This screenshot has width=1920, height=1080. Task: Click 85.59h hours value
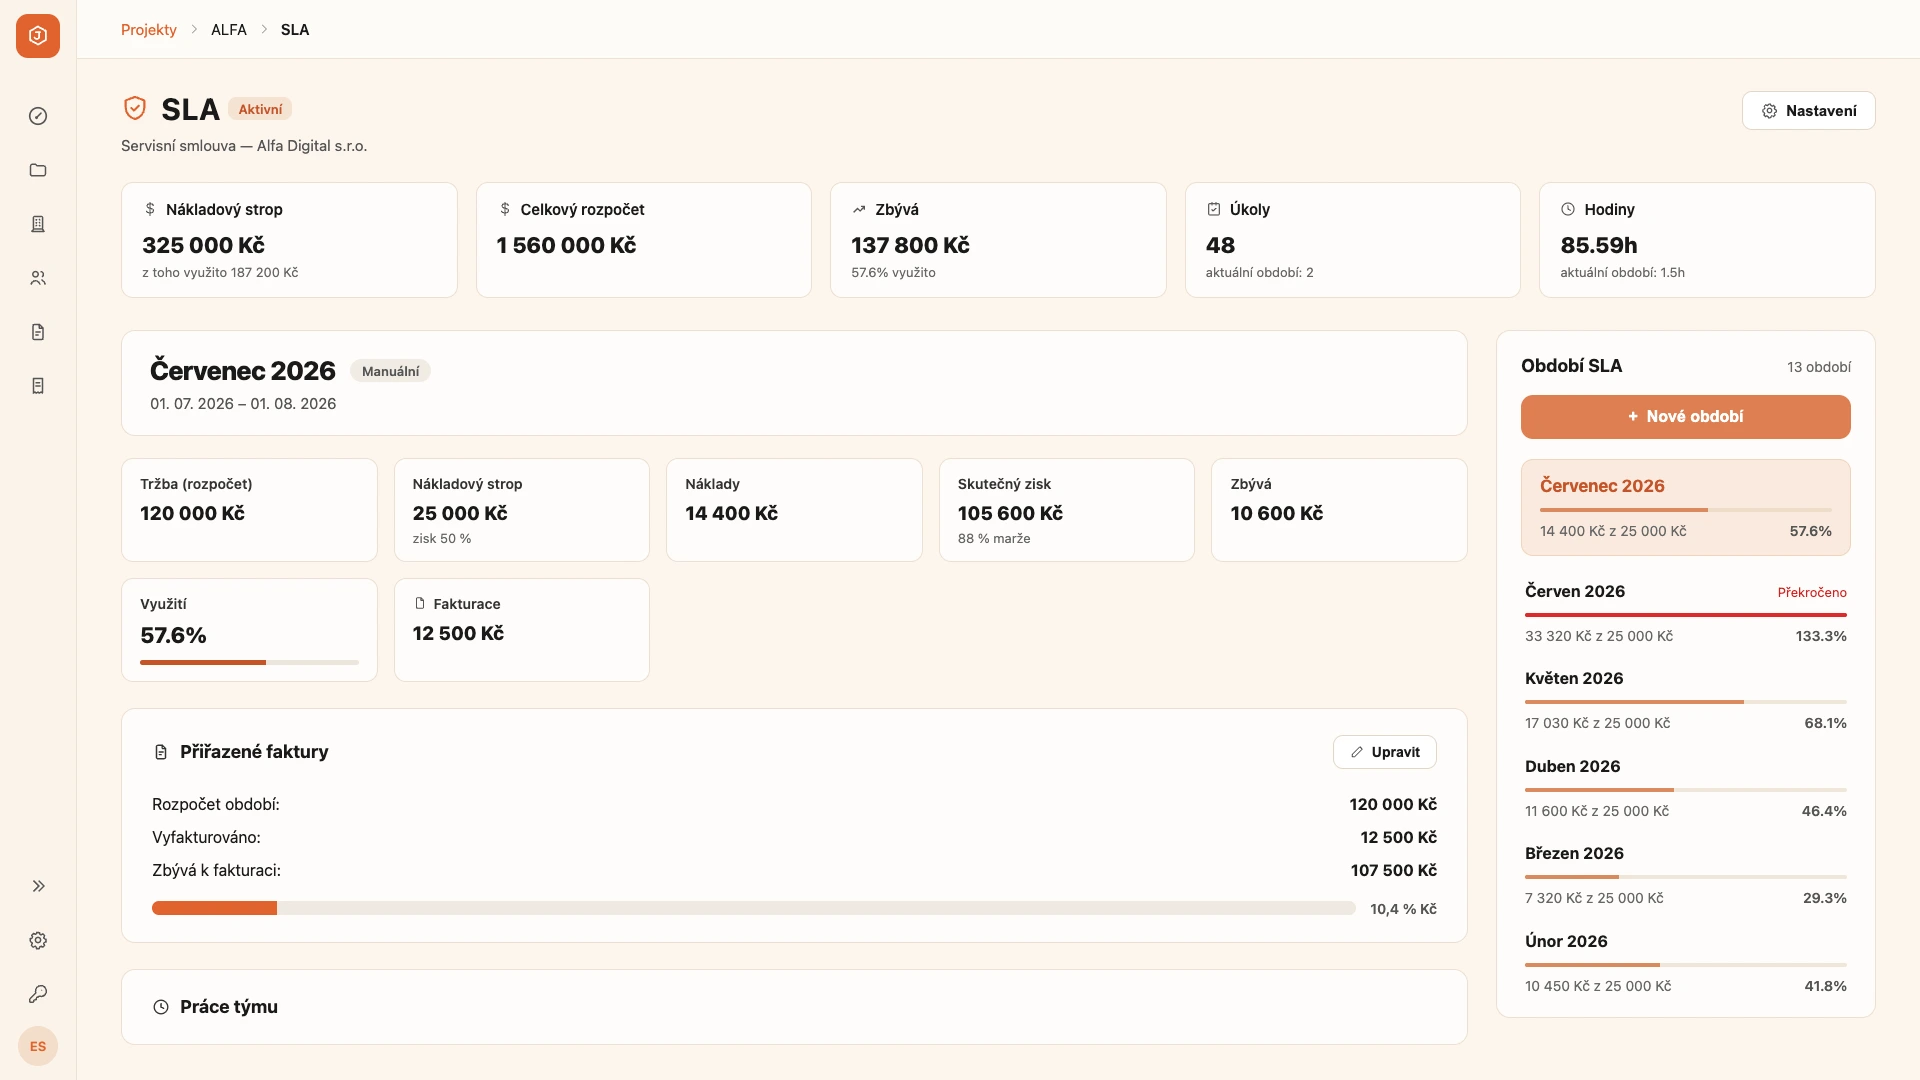click(1598, 245)
